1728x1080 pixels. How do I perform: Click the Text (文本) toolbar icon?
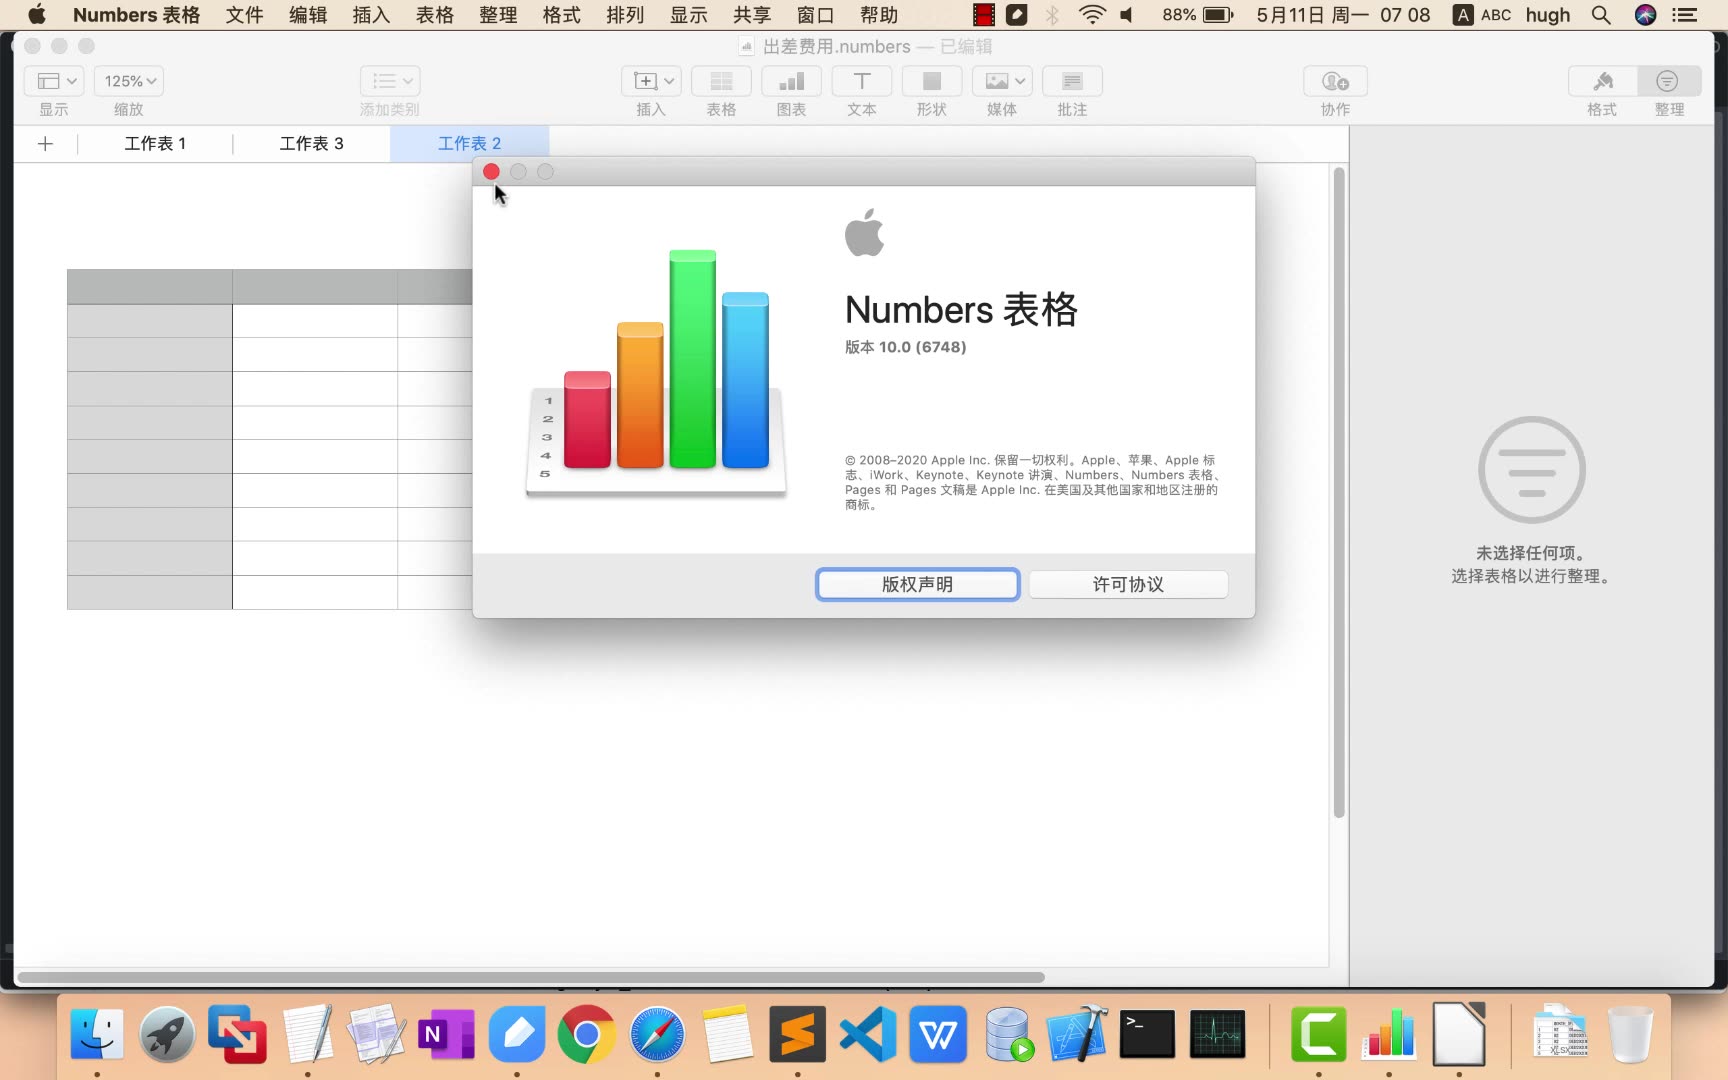tap(861, 81)
